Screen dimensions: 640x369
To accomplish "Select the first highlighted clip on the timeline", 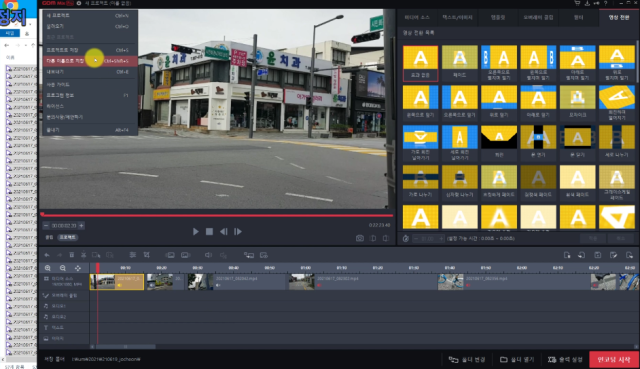I will (117, 282).
